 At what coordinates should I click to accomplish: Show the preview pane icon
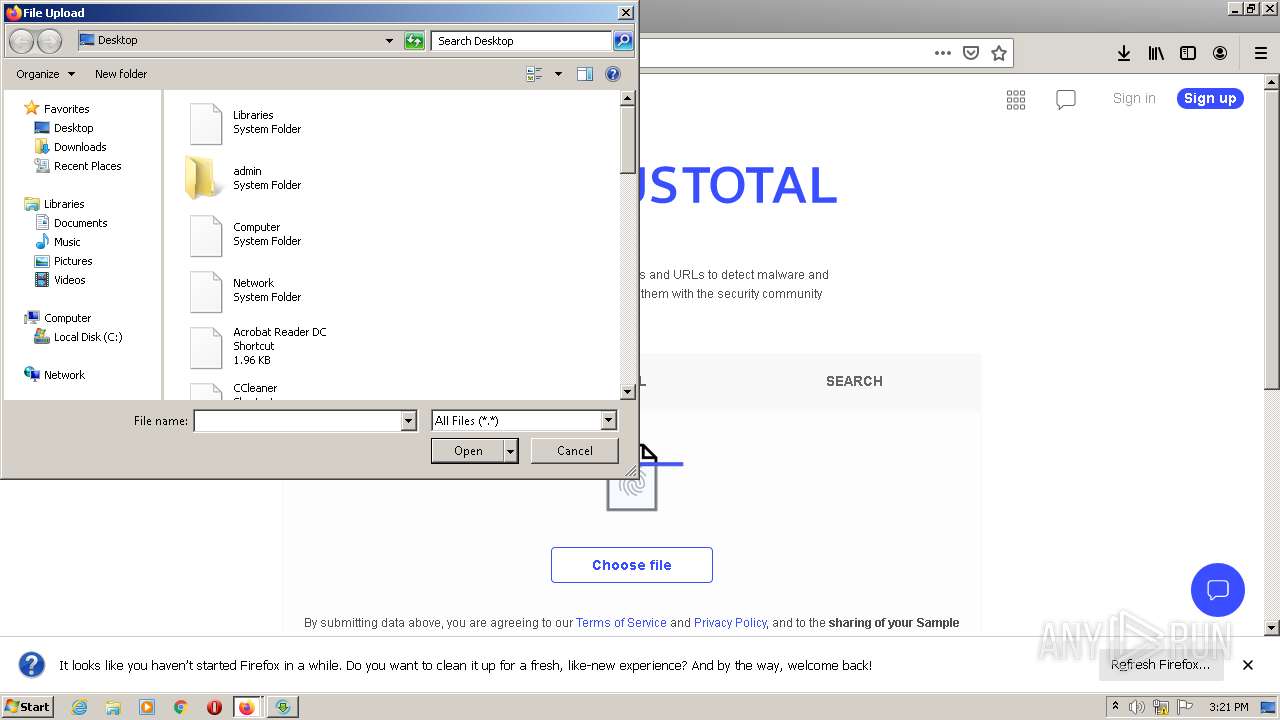585,74
